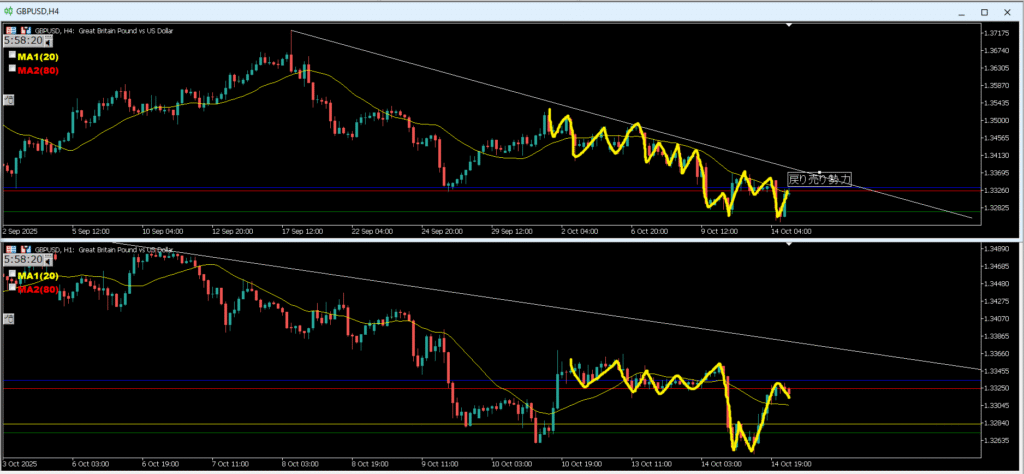
Task: Select the 戻り売り勢力 text label
Action: [819, 180]
